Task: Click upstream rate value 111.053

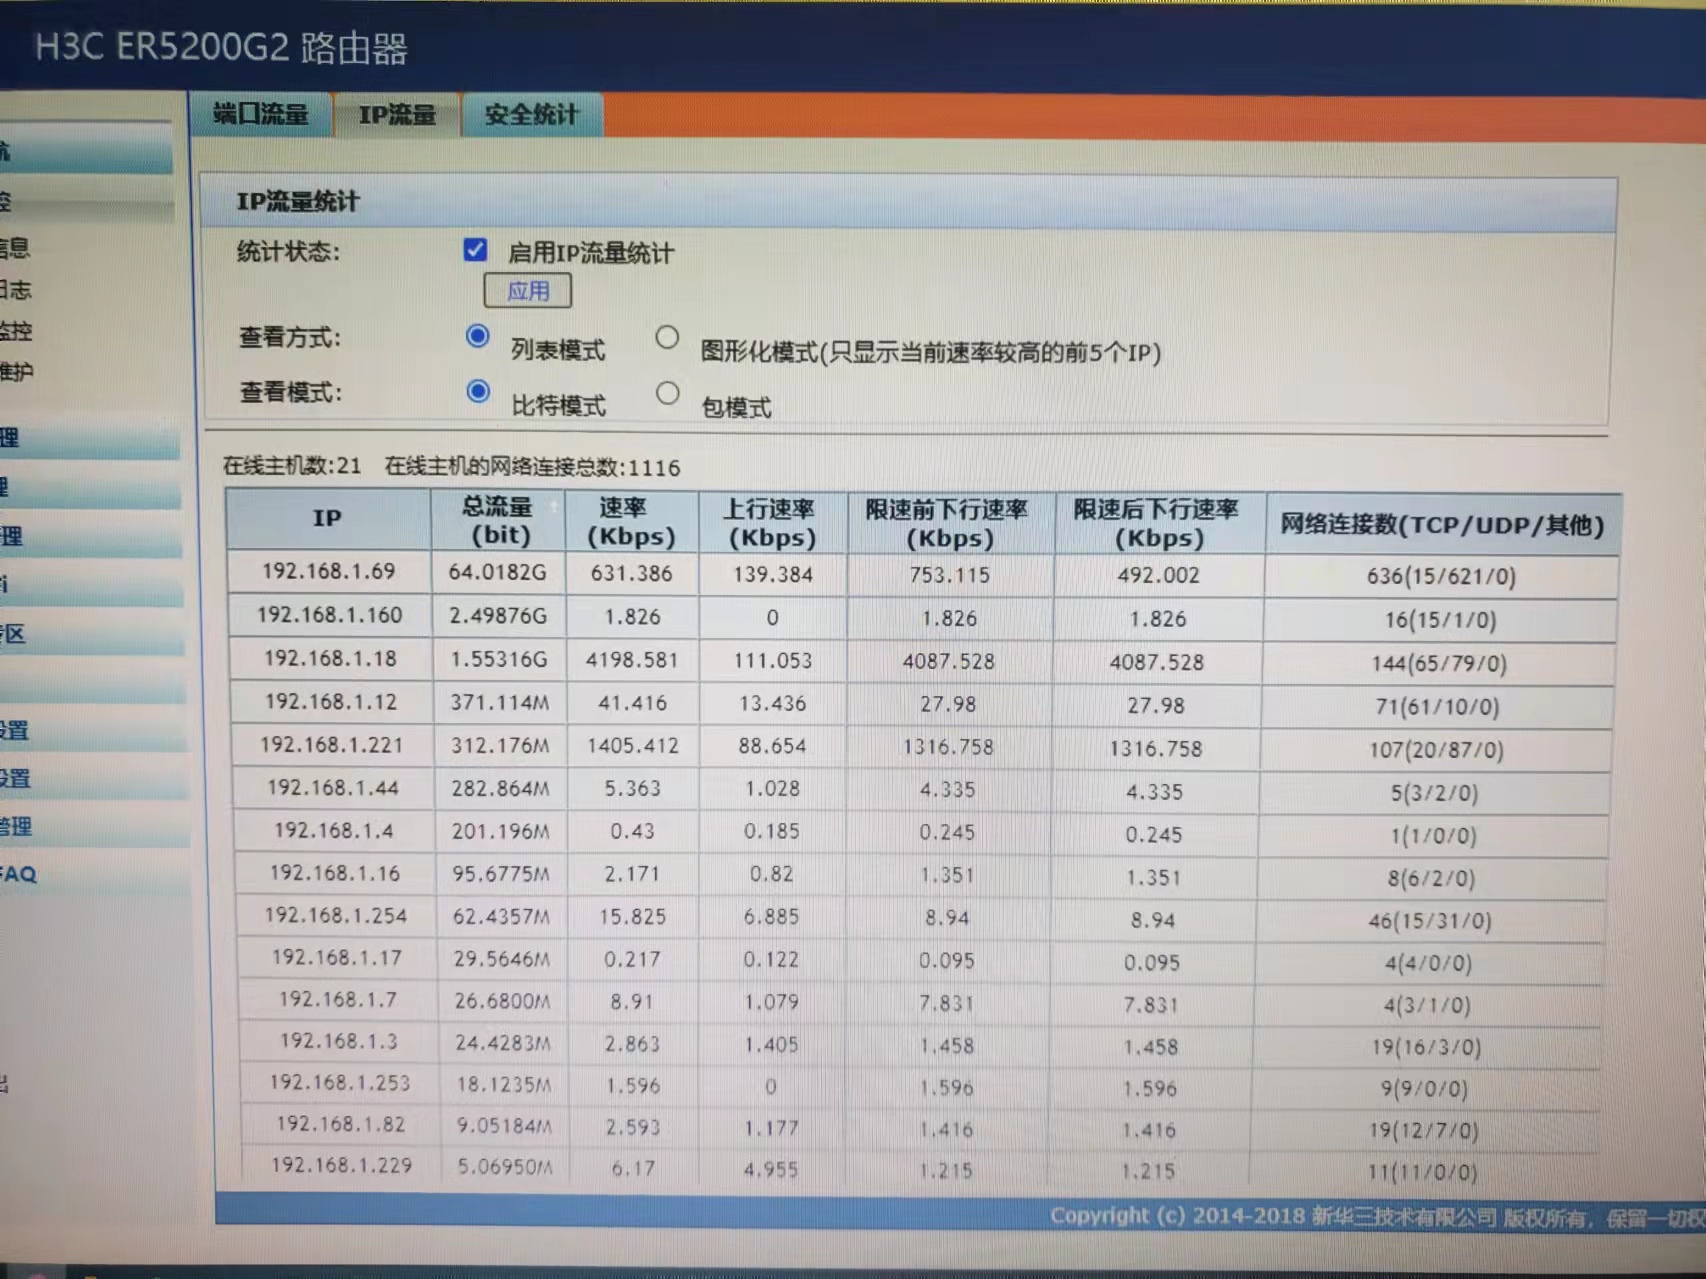Action: coord(772,661)
